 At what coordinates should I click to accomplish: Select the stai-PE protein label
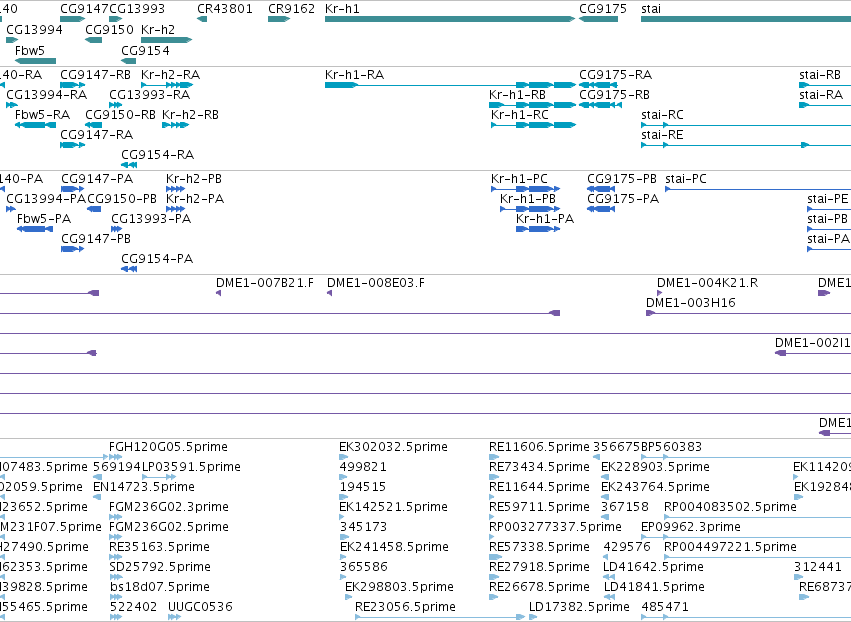click(x=828, y=199)
